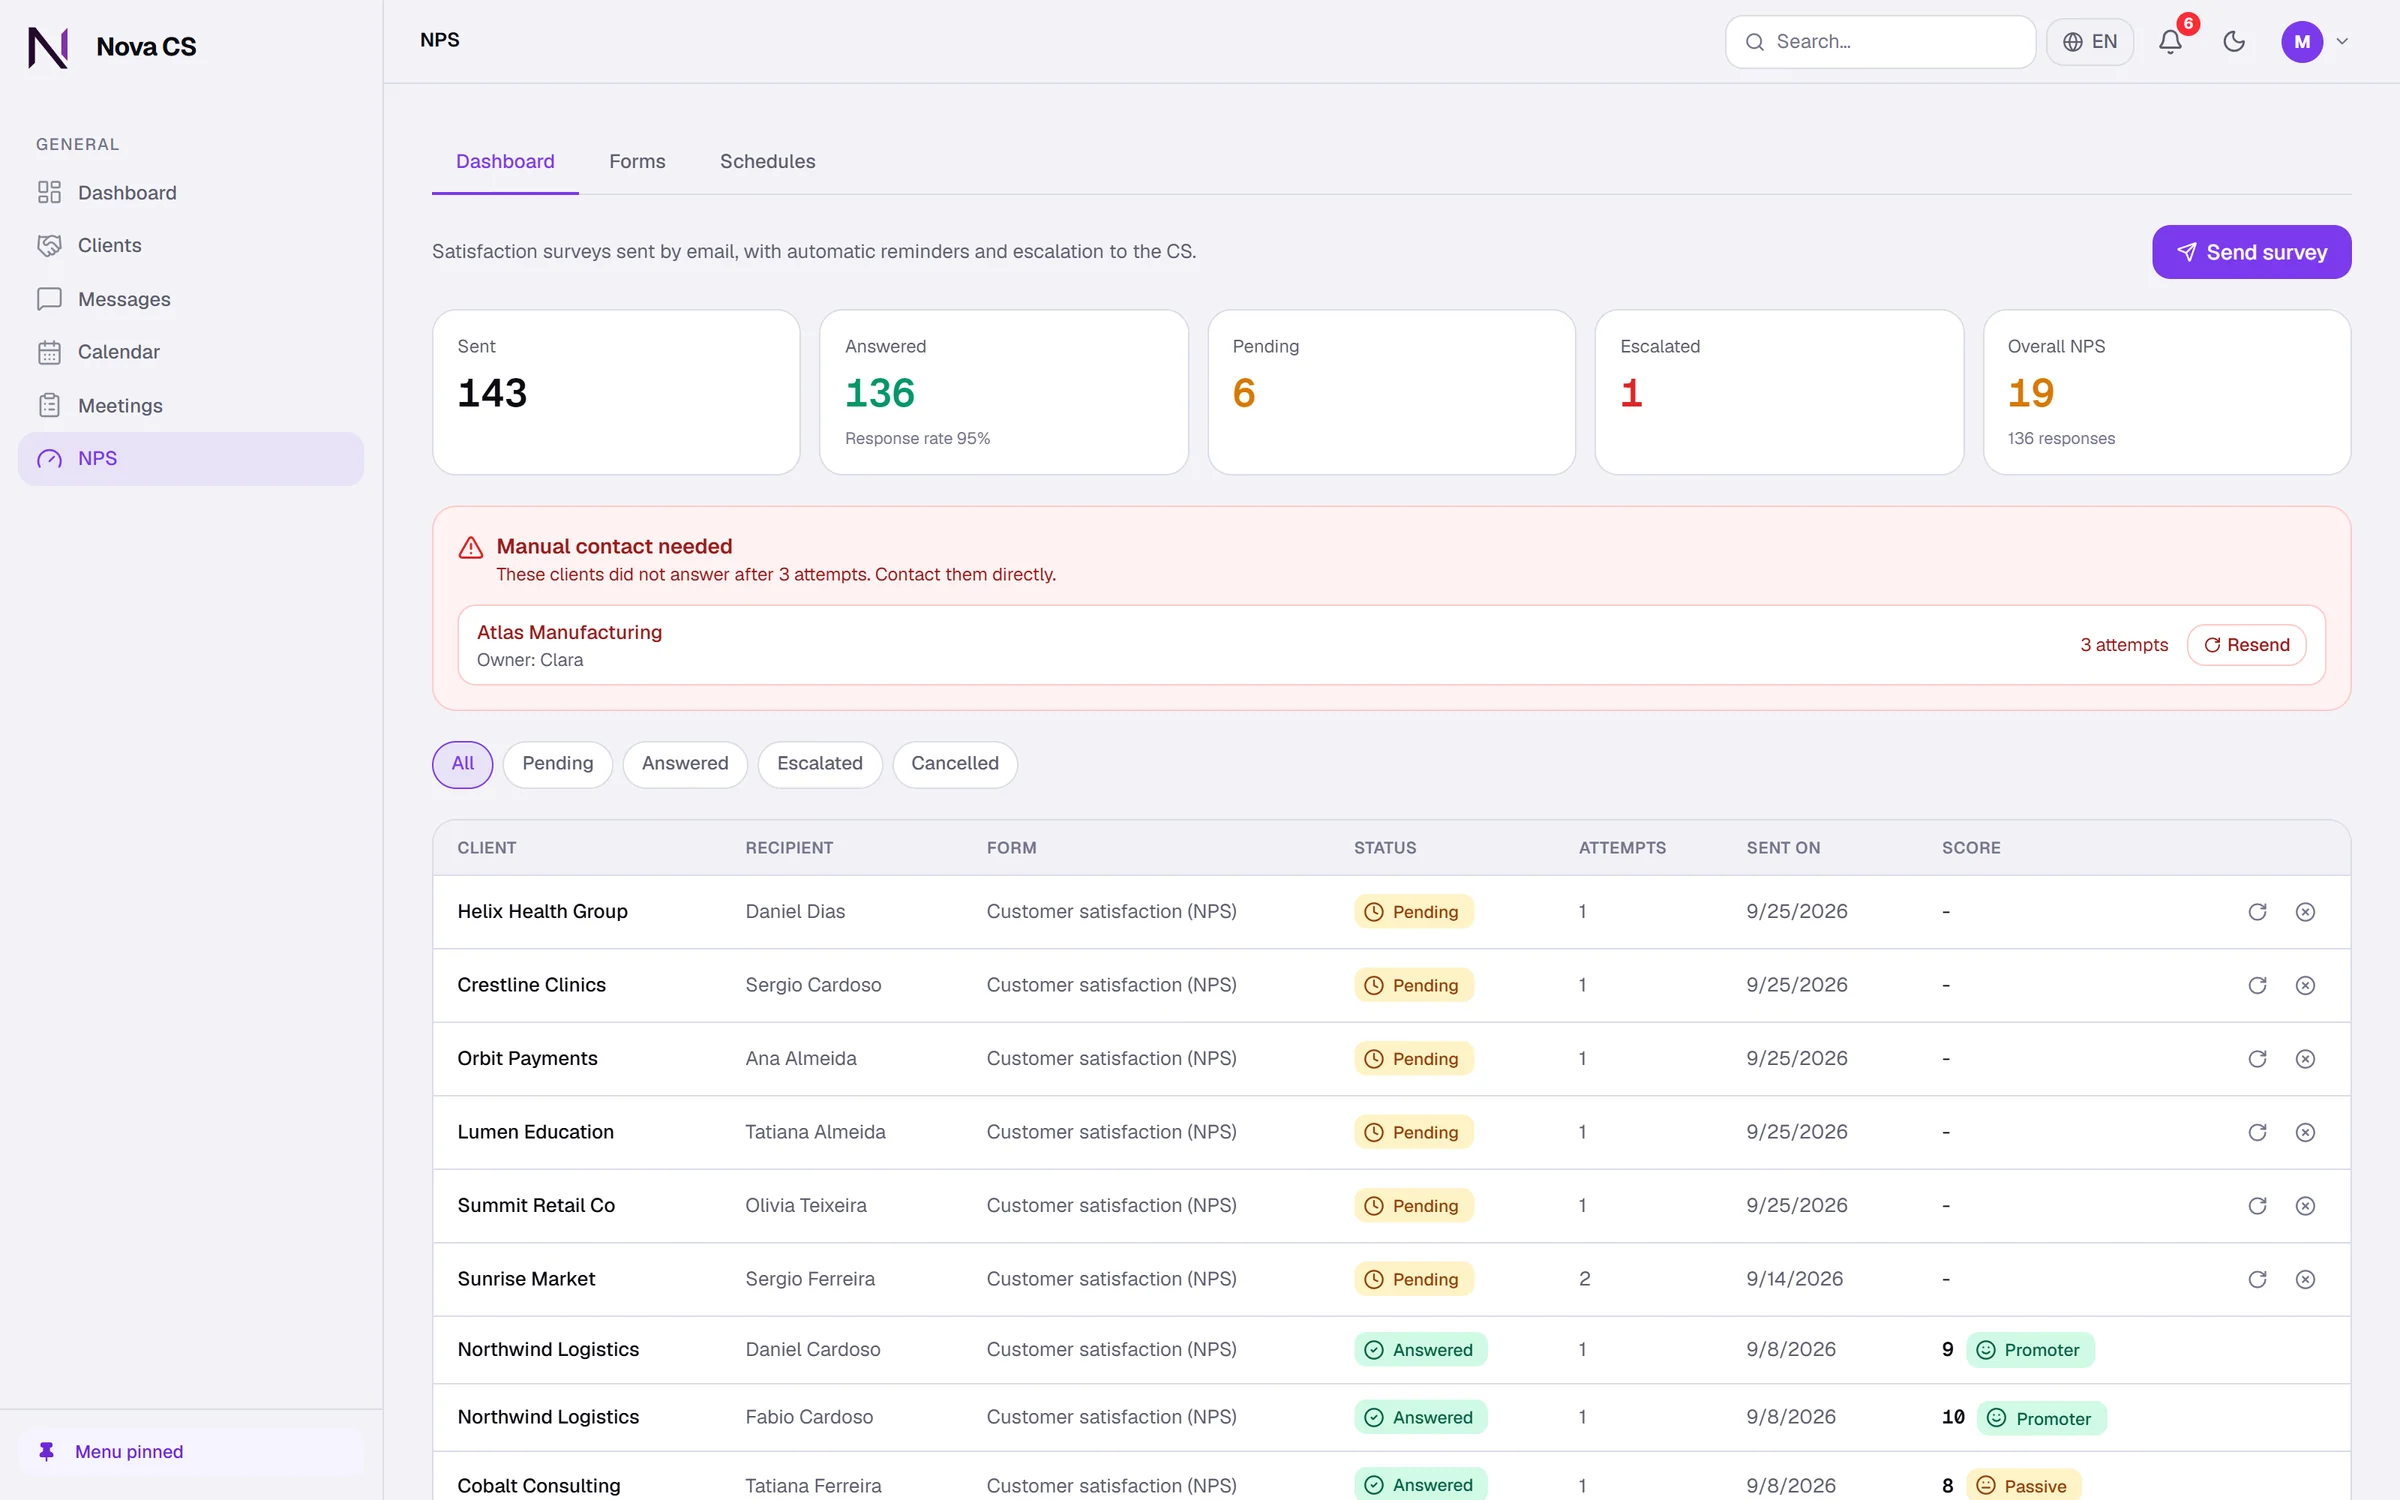Toggle dark mode moon icon
Image resolution: width=2400 pixels, height=1500 pixels.
coord(2234,42)
